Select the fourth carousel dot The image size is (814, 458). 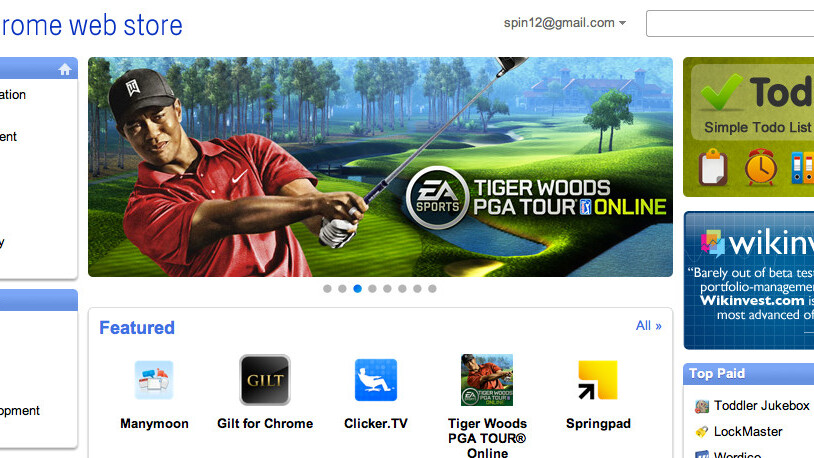click(372, 289)
